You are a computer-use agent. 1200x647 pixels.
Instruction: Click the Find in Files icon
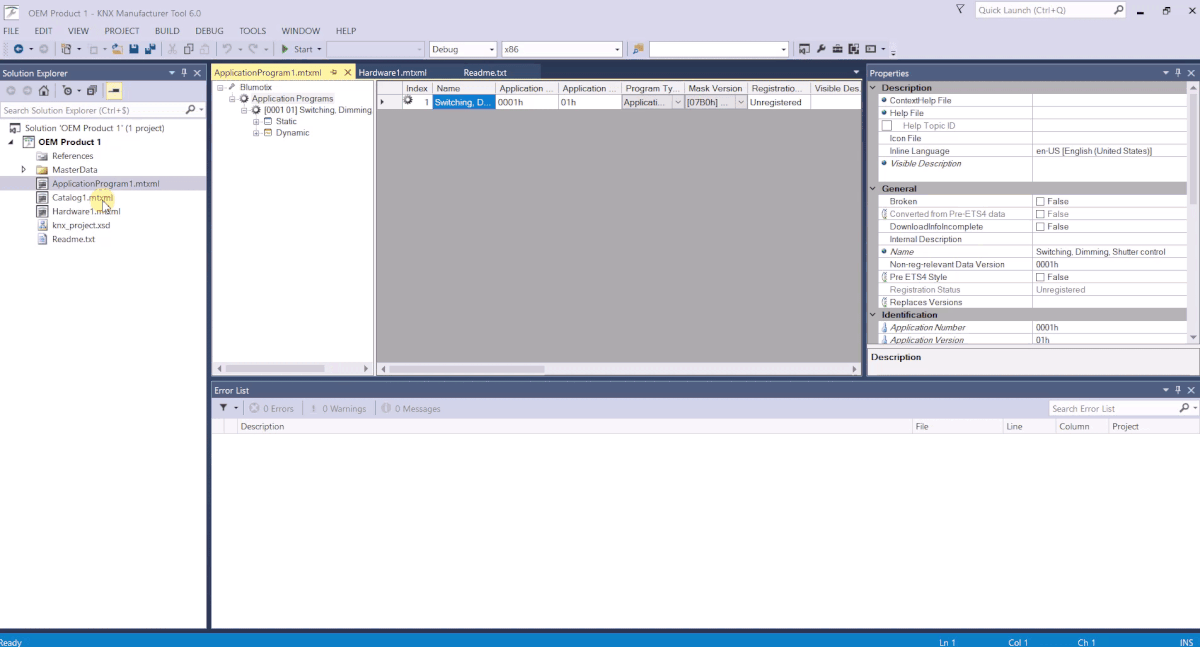coord(638,49)
